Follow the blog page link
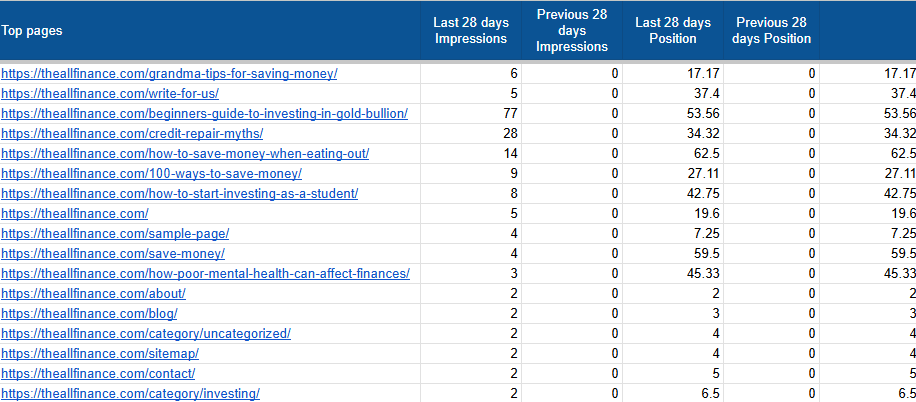The height and width of the screenshot is (402, 916). click(x=89, y=313)
